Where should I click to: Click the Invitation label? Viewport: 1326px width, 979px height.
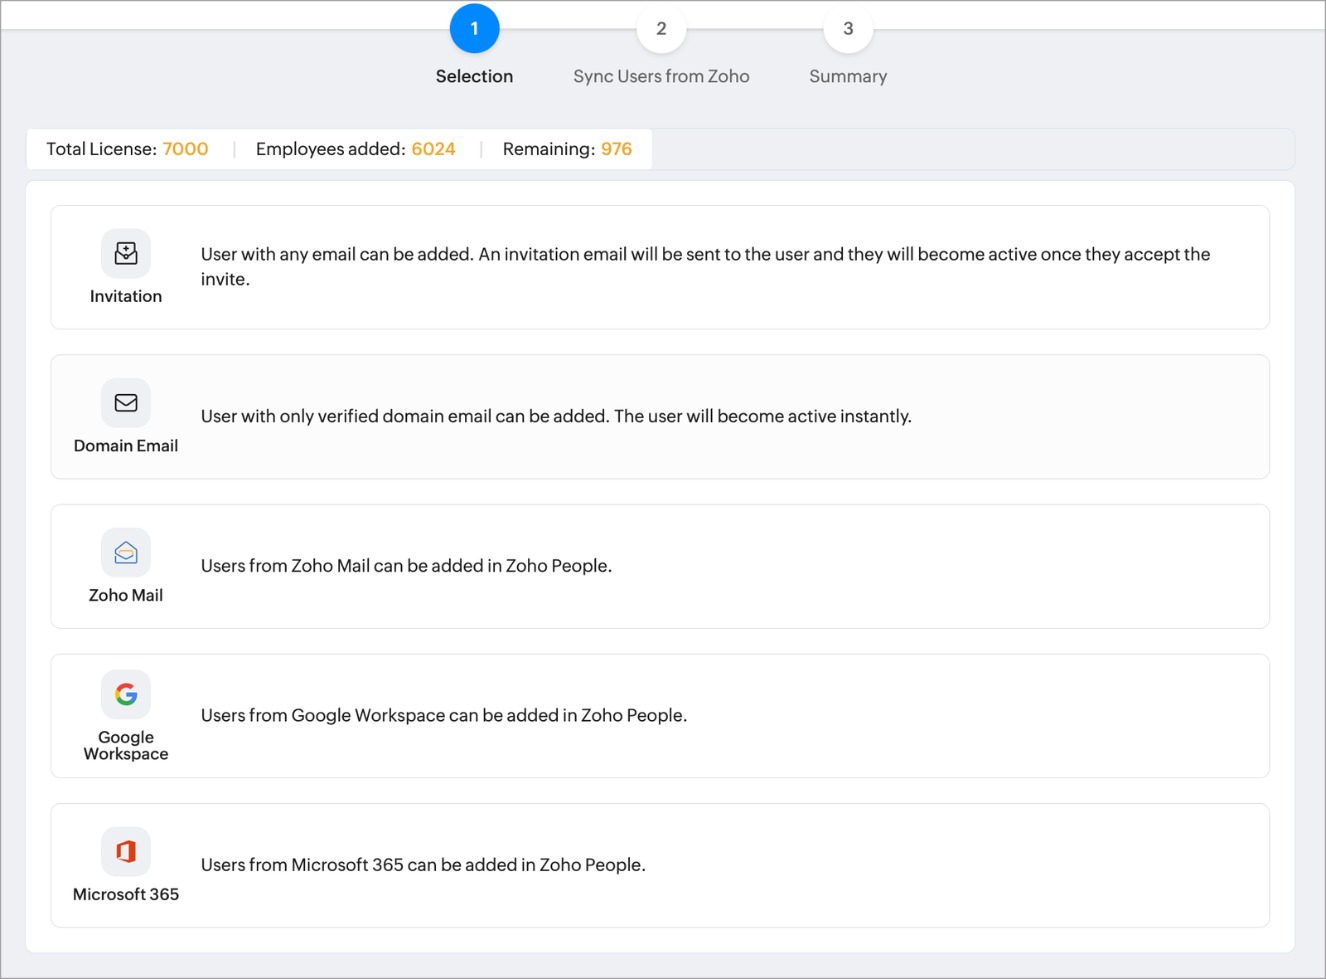pos(126,296)
